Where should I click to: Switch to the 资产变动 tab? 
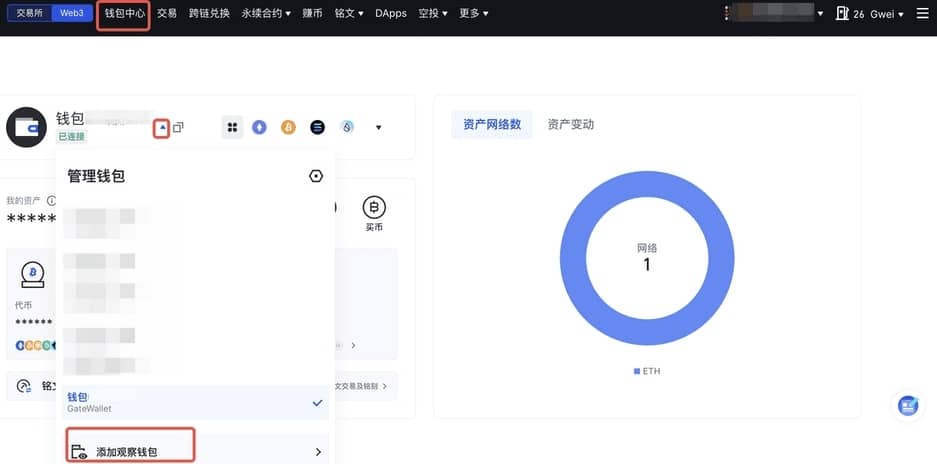[x=570, y=124]
